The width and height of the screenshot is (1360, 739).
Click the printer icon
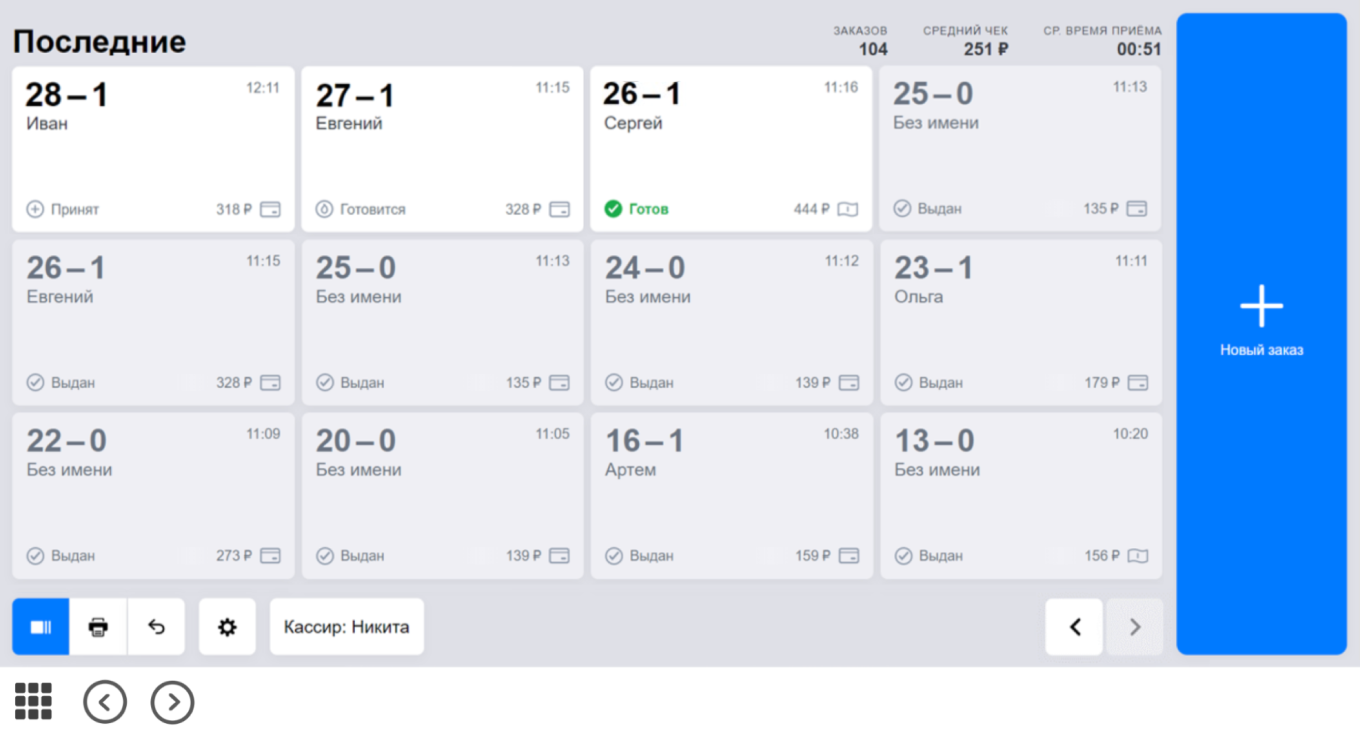[98, 627]
